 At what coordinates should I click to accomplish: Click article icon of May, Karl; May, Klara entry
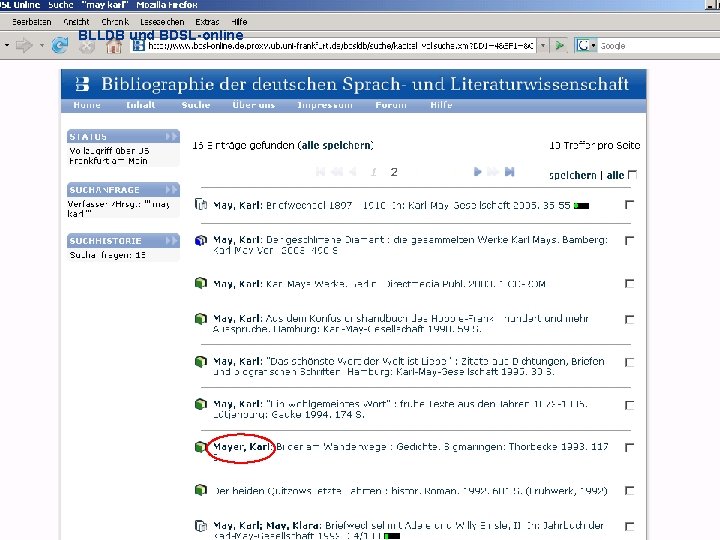click(201, 525)
